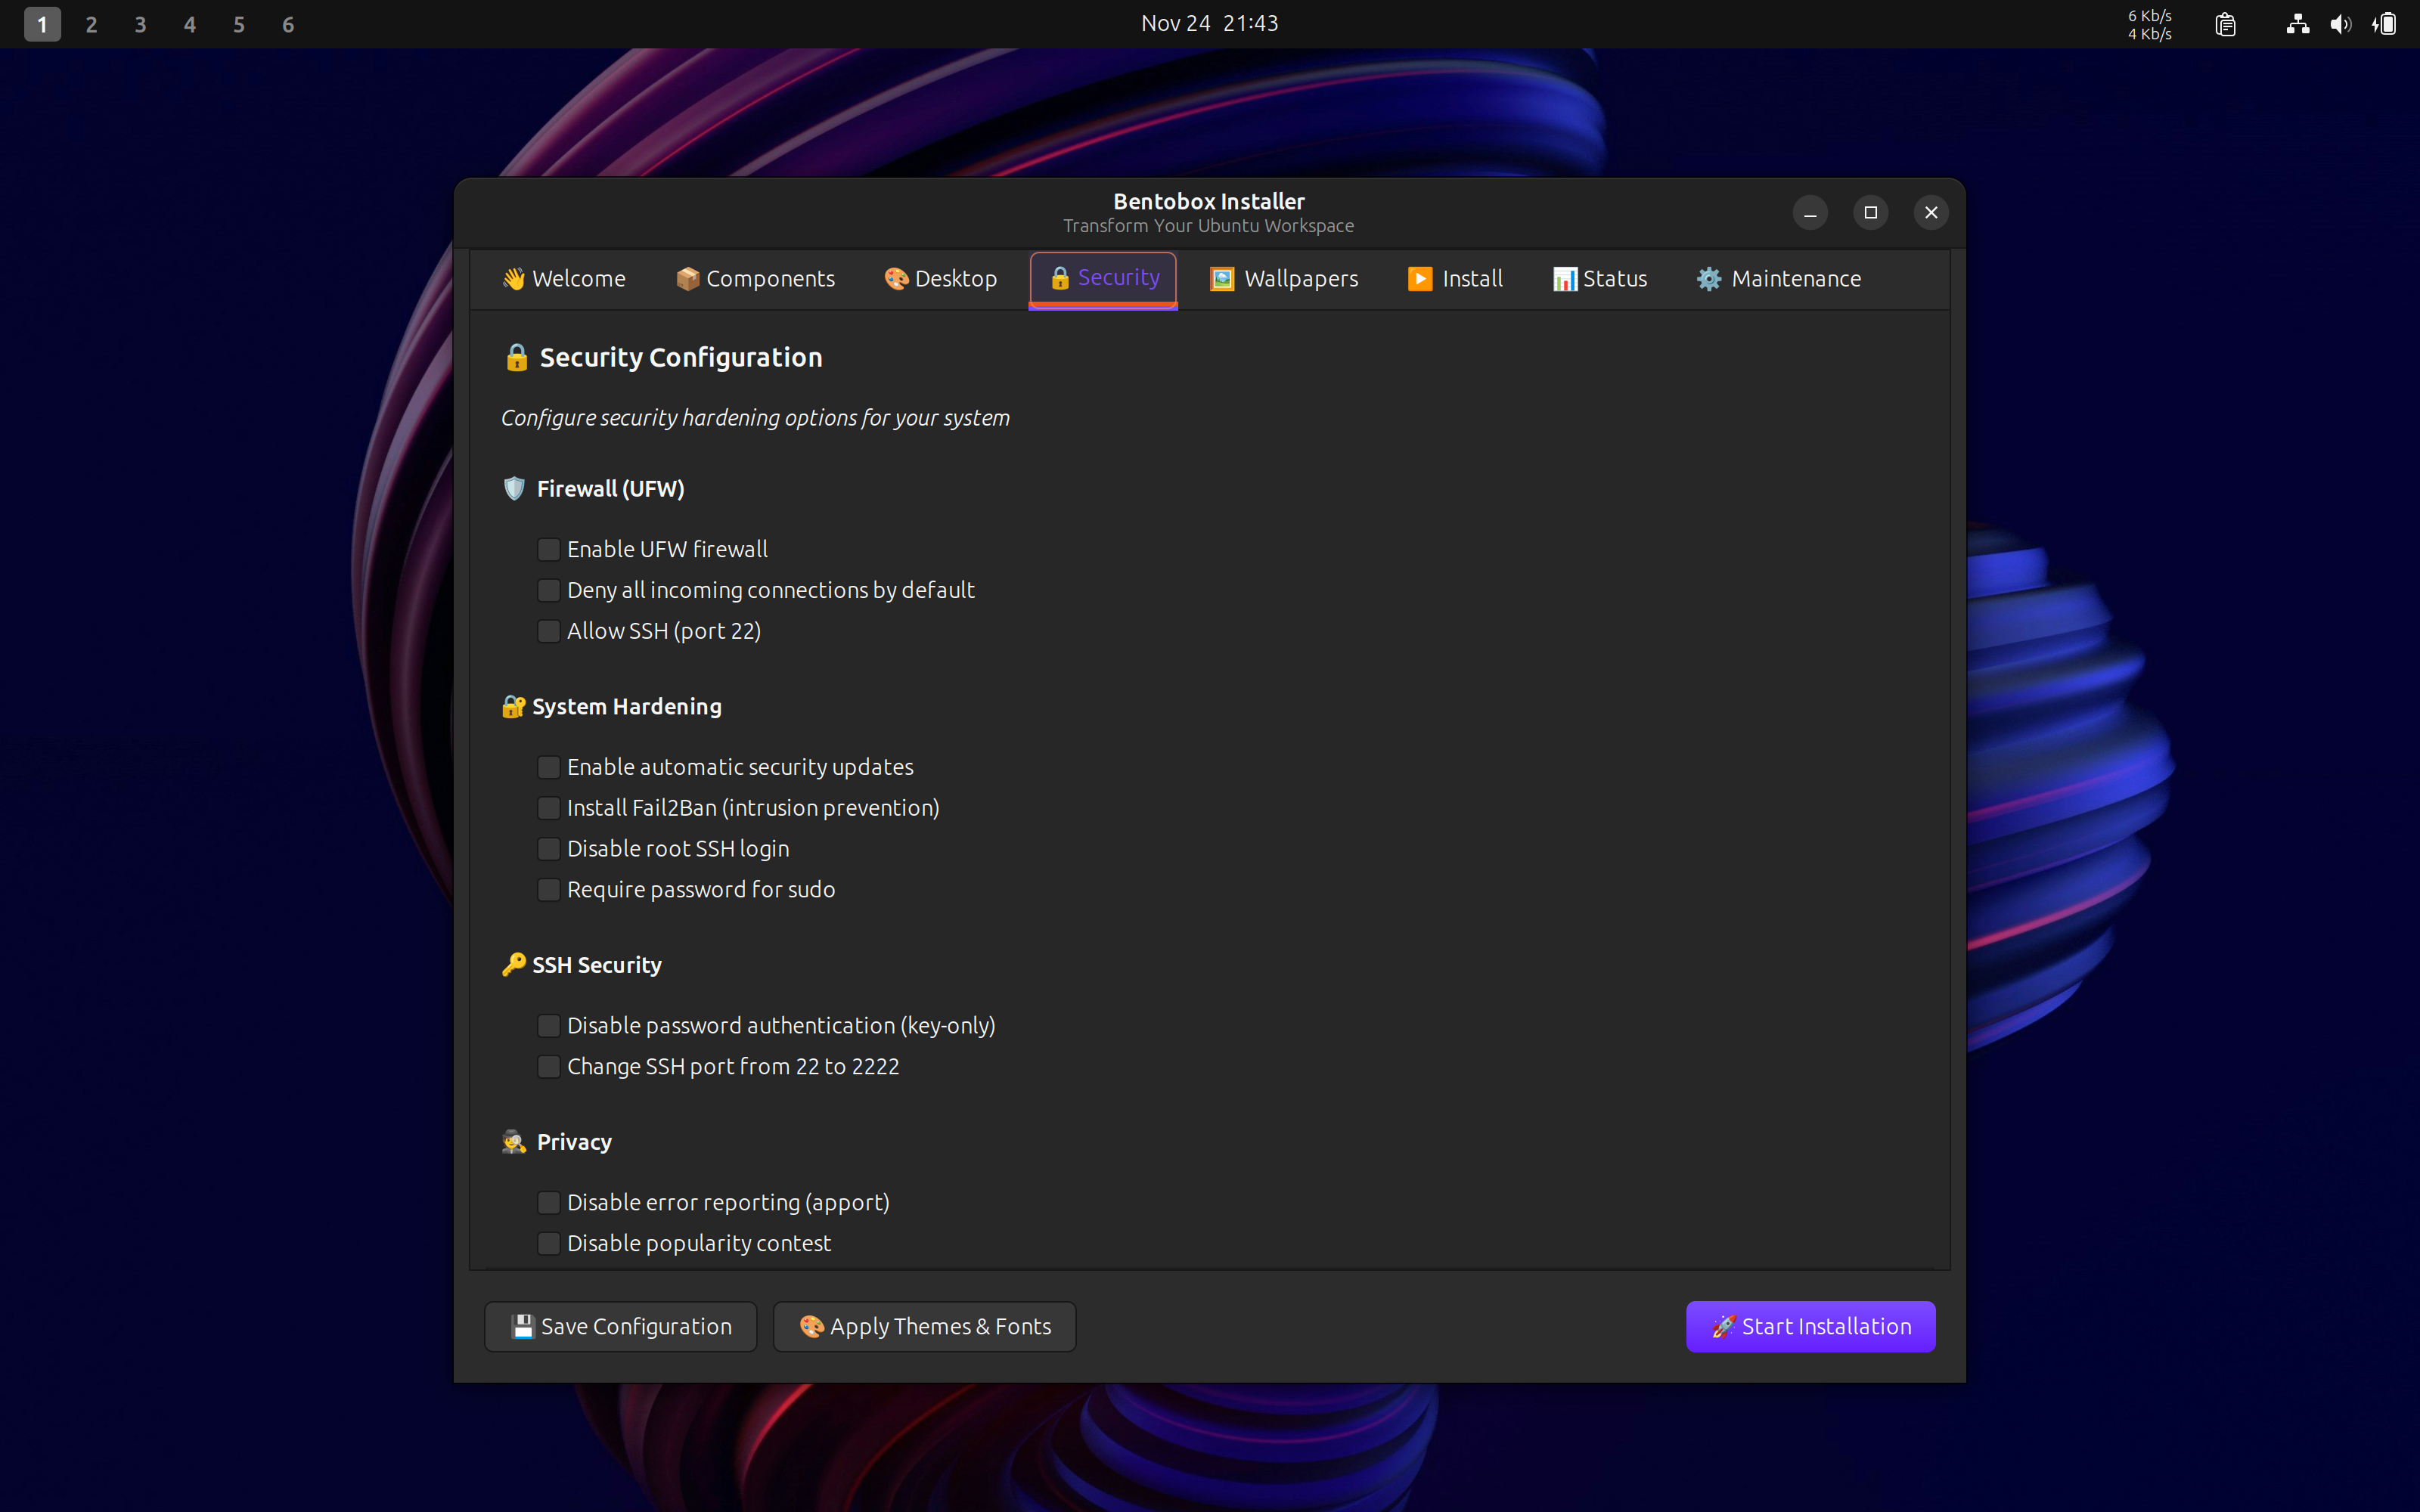Toggle Deny all incoming connections option

pos(548,590)
